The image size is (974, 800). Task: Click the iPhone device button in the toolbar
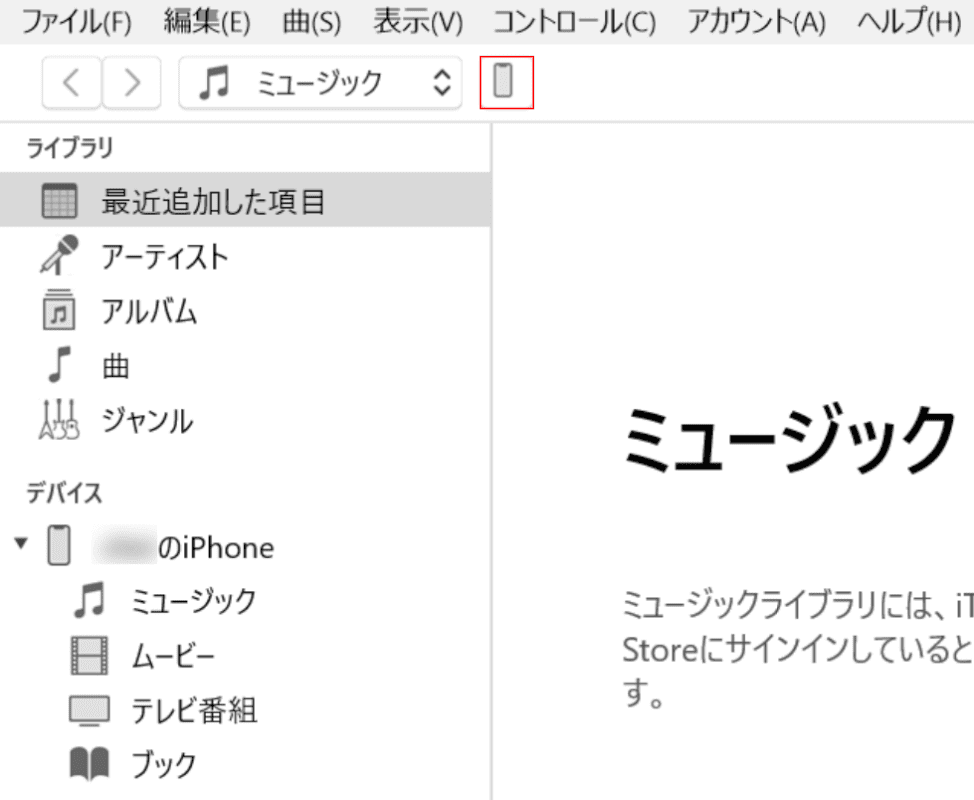pyautogui.click(x=506, y=82)
